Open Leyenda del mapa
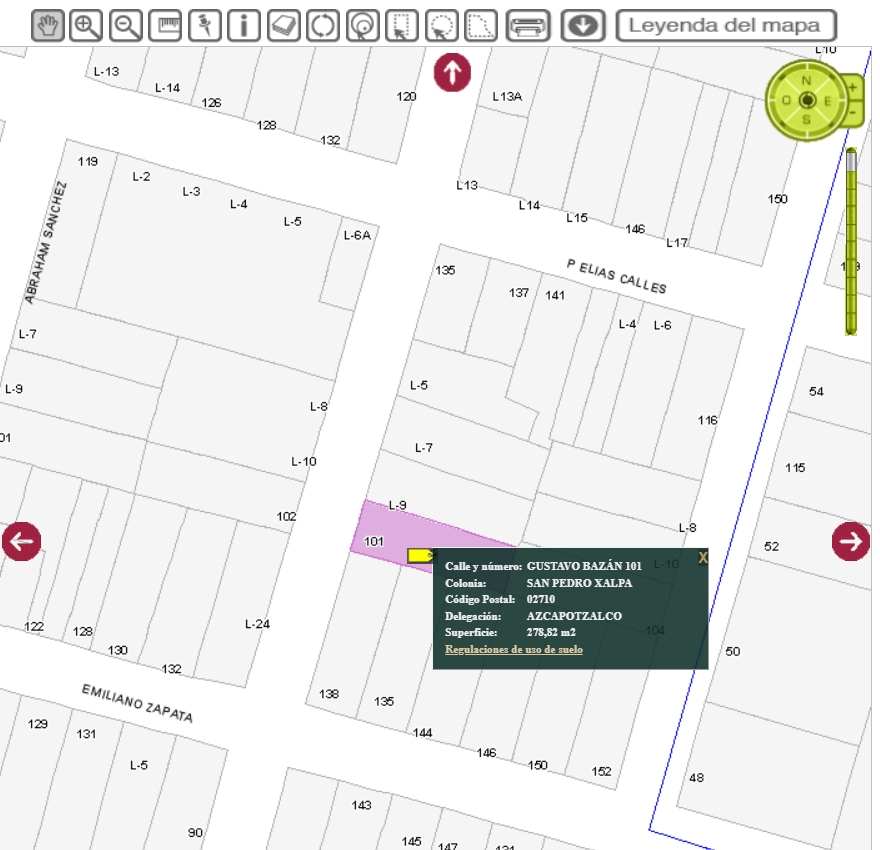Screen dimensions: 880x850 tap(726, 26)
